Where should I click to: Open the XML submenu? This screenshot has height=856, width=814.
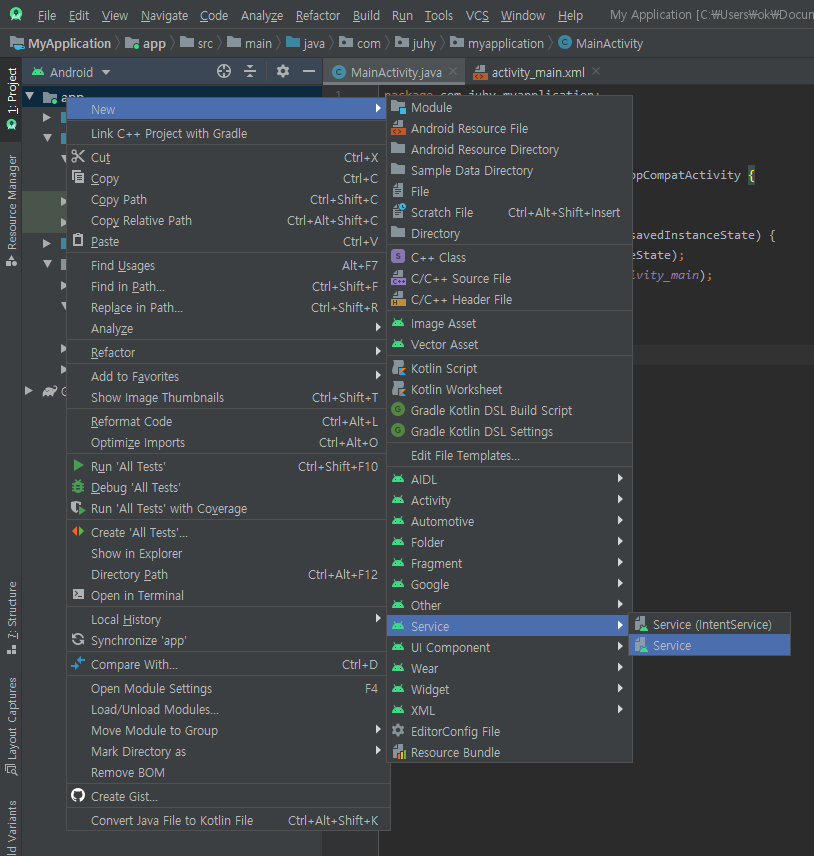pos(509,710)
